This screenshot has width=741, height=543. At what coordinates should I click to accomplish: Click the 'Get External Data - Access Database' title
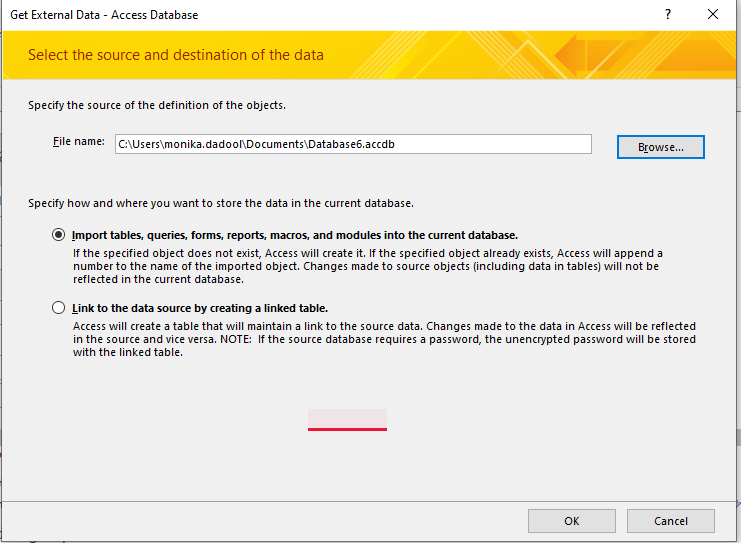click(x=104, y=15)
